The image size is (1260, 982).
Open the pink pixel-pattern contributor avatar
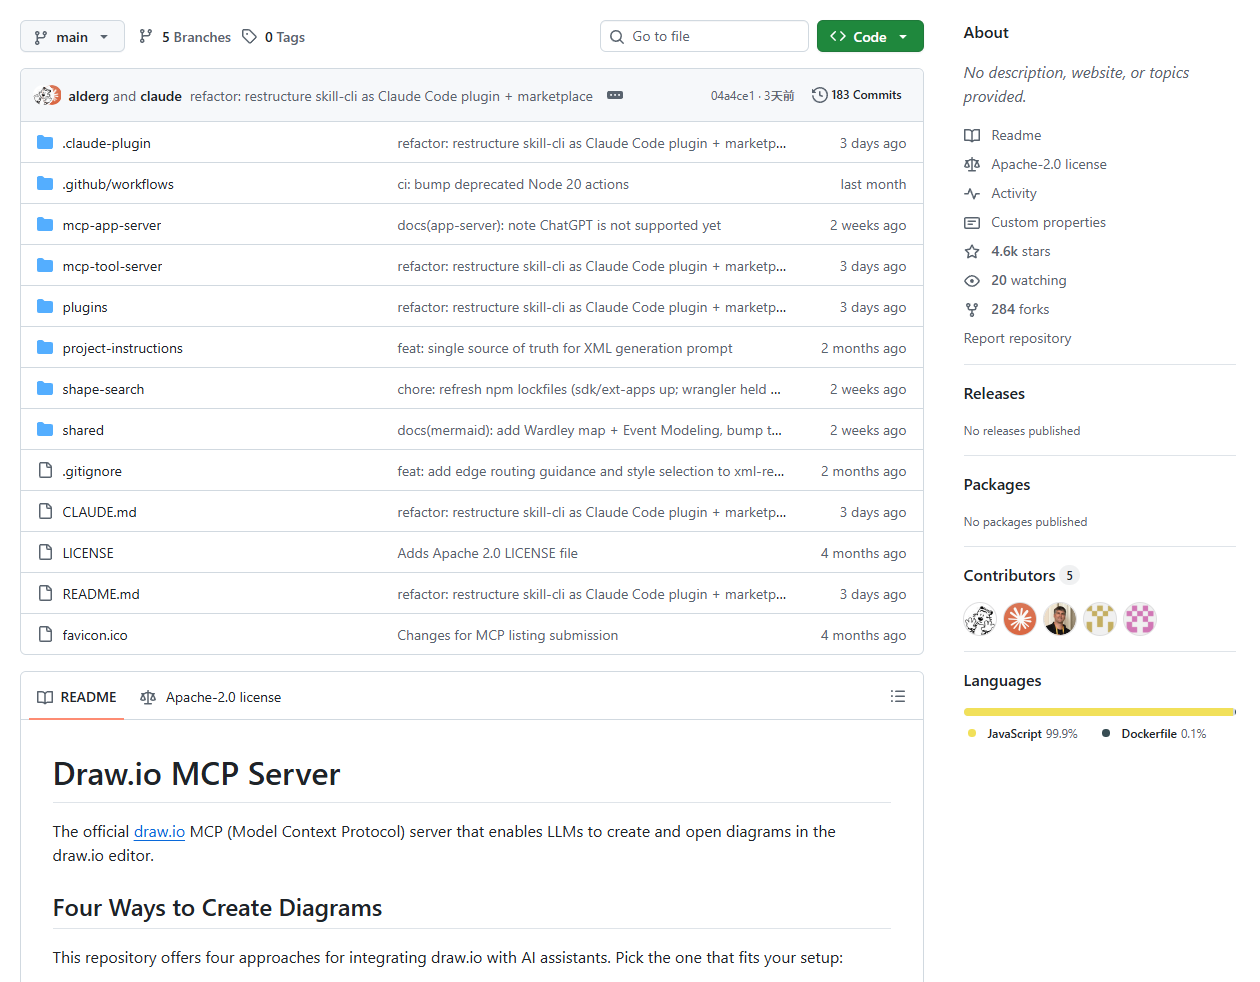pos(1140,619)
